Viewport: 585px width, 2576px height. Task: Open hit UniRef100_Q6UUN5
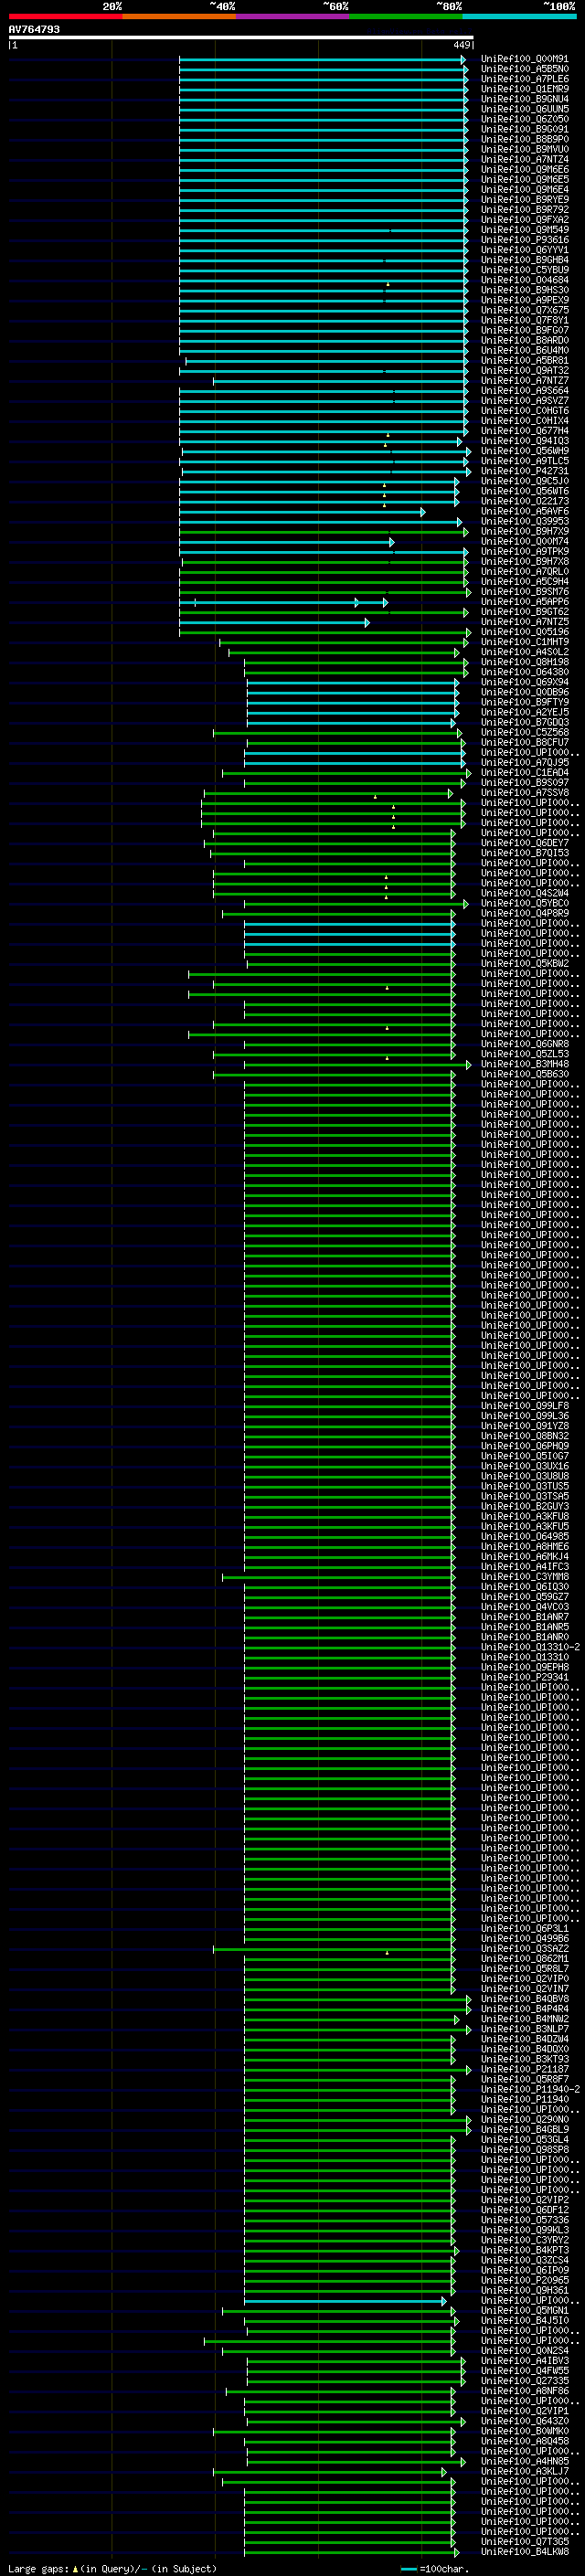point(524,109)
